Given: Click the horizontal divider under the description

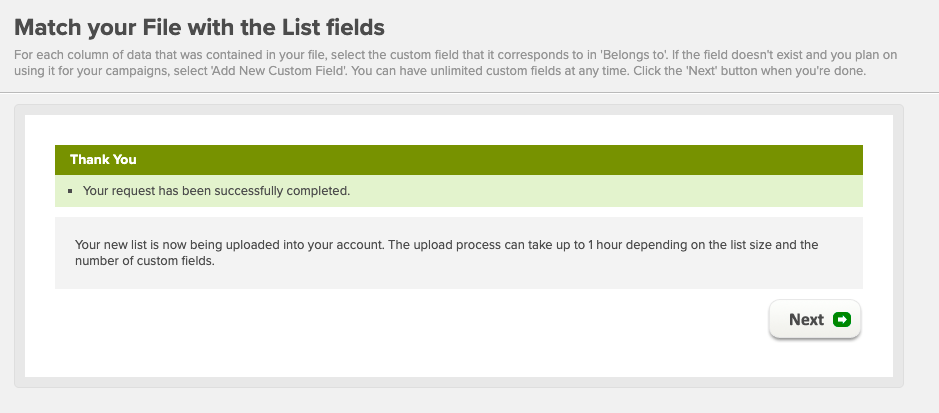Looking at the screenshot, I should 470,93.
